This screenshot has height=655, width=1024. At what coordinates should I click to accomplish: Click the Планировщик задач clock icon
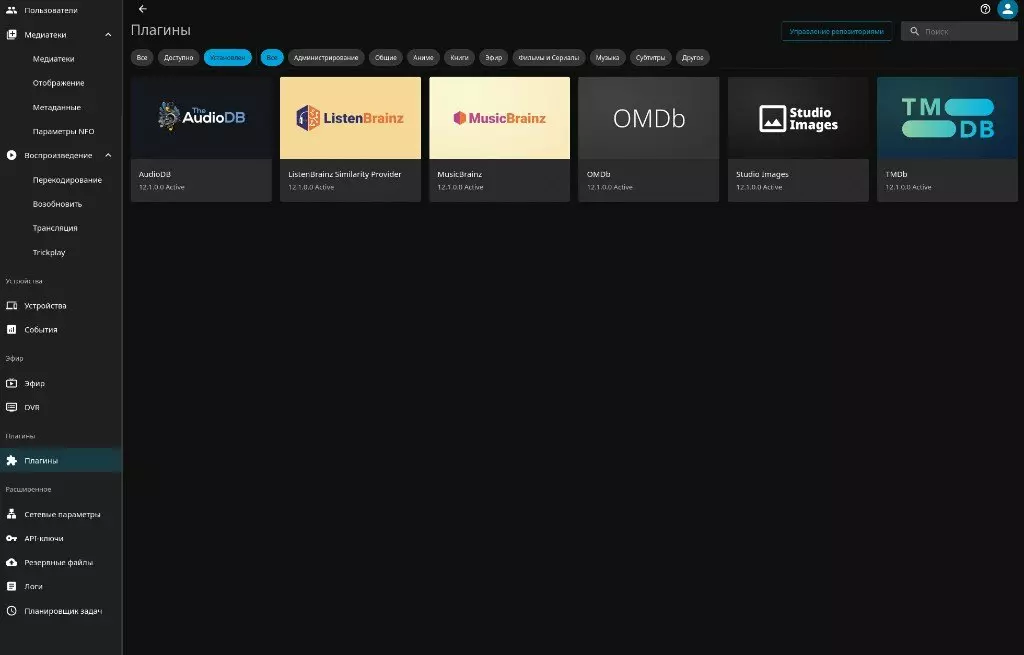11,611
